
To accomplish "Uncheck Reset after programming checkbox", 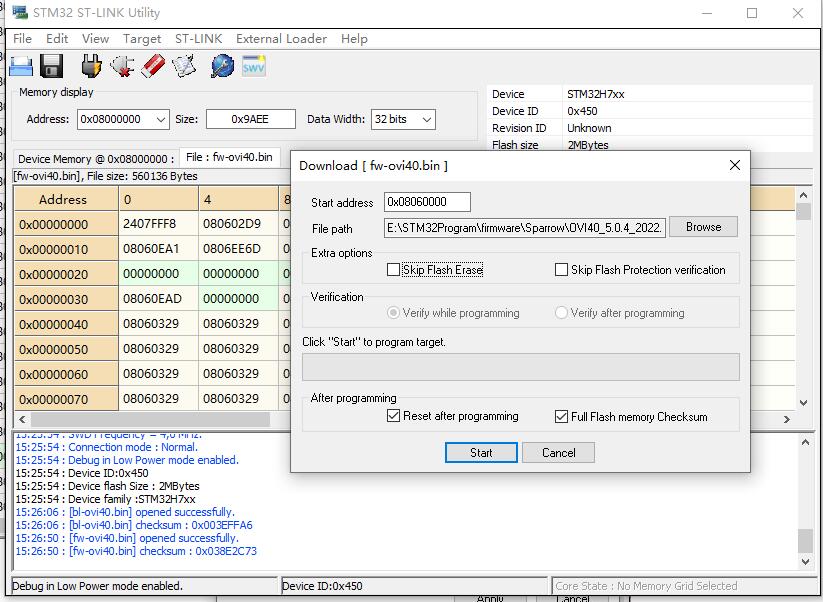I will (393, 416).
